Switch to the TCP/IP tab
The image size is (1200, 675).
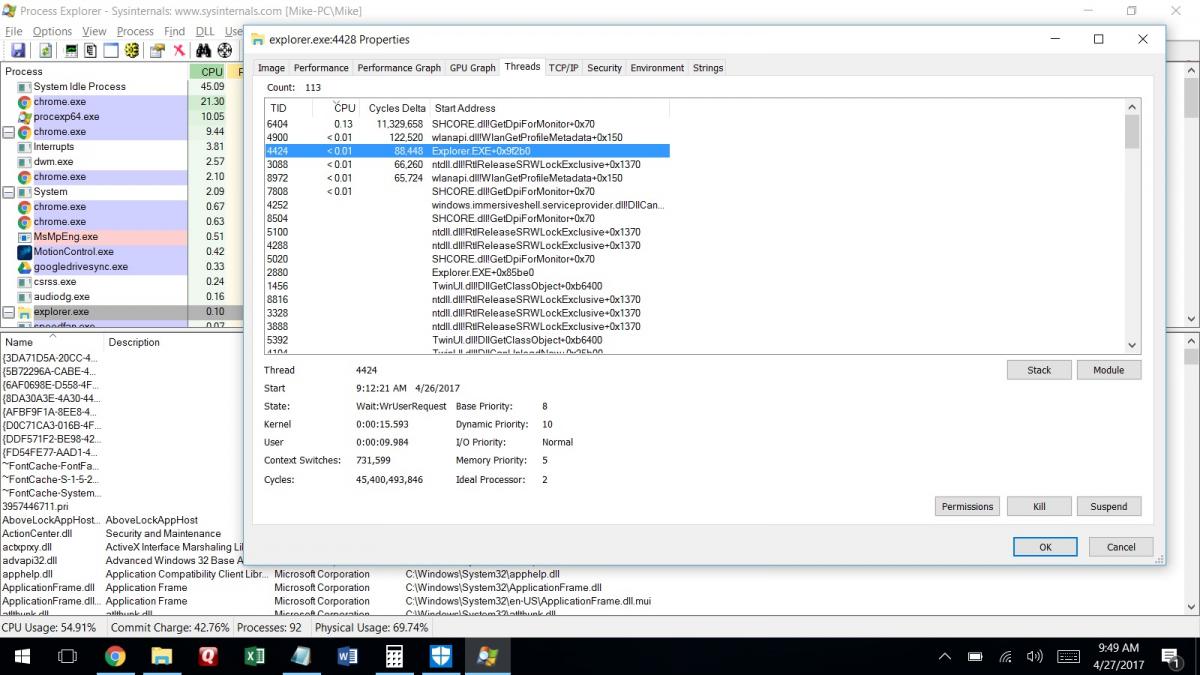click(563, 68)
